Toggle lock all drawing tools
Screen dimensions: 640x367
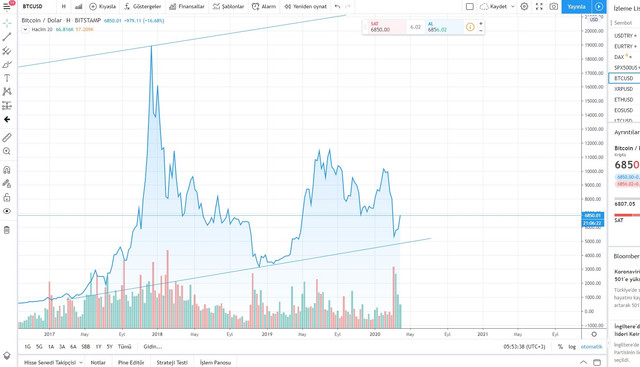tap(7, 198)
